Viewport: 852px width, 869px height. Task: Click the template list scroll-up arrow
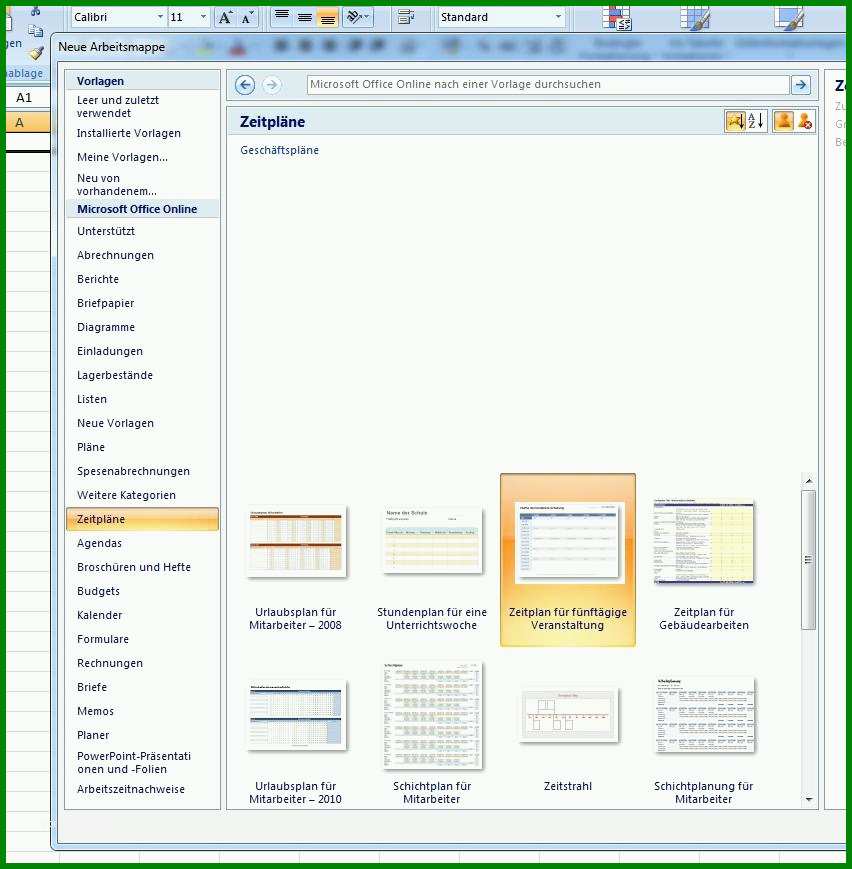(809, 481)
